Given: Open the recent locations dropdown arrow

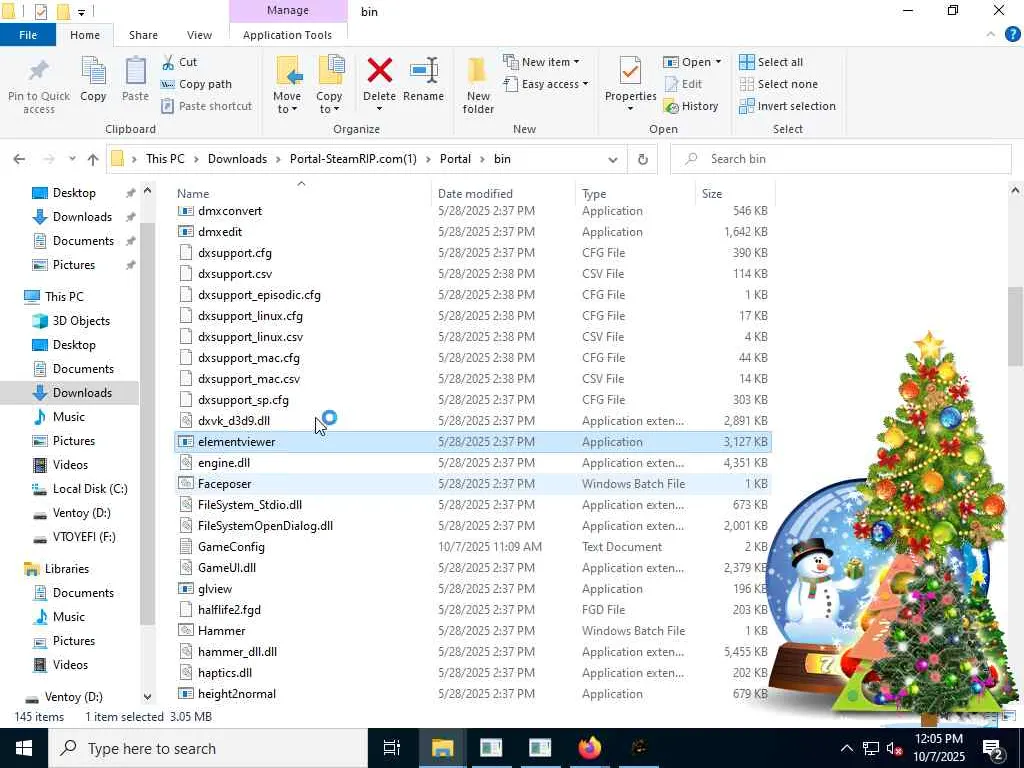Looking at the screenshot, I should tap(72, 159).
